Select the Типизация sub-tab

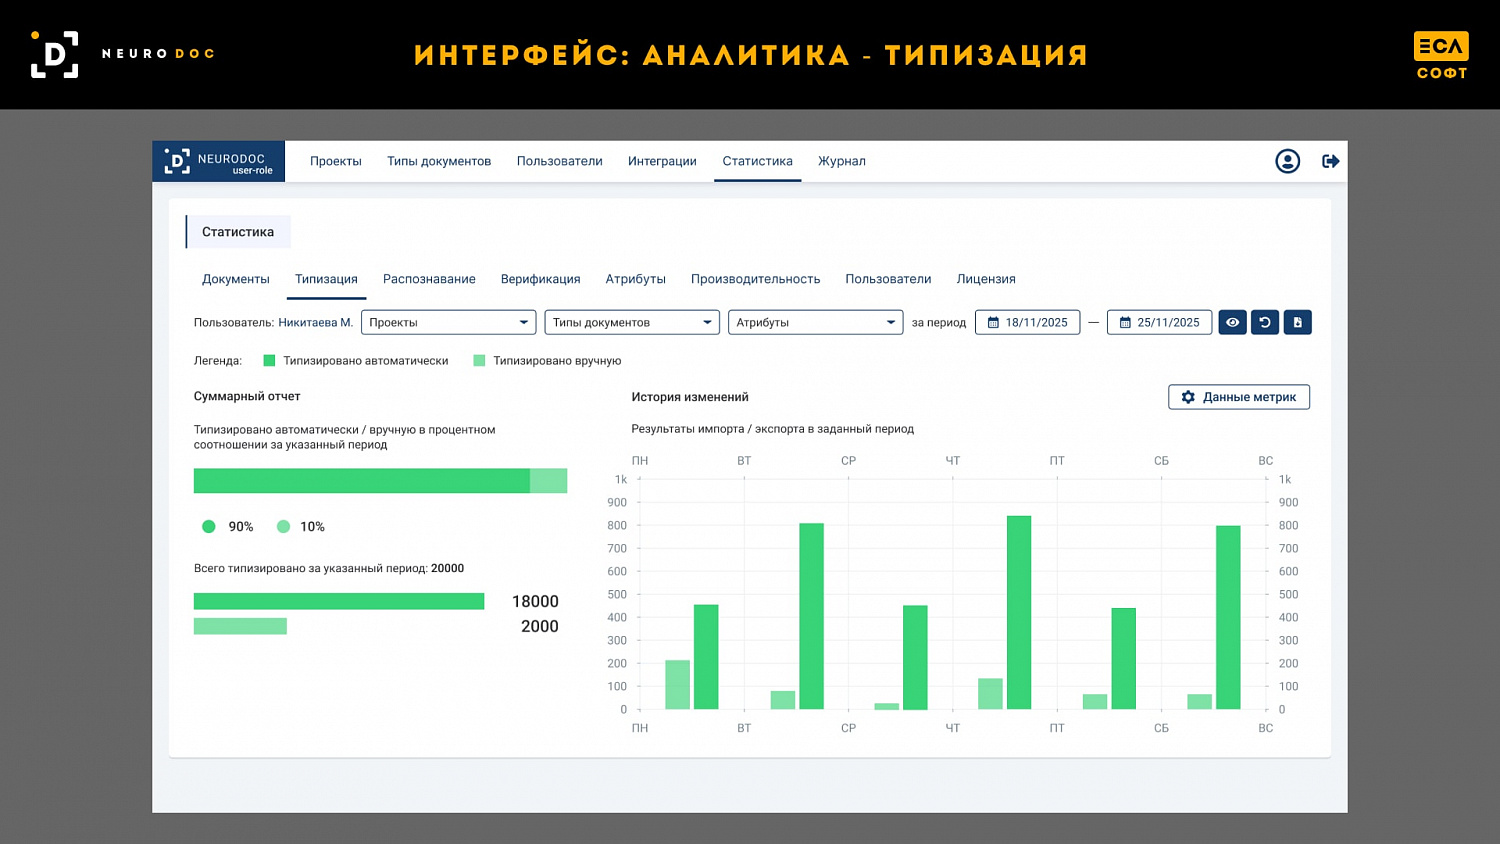click(326, 279)
